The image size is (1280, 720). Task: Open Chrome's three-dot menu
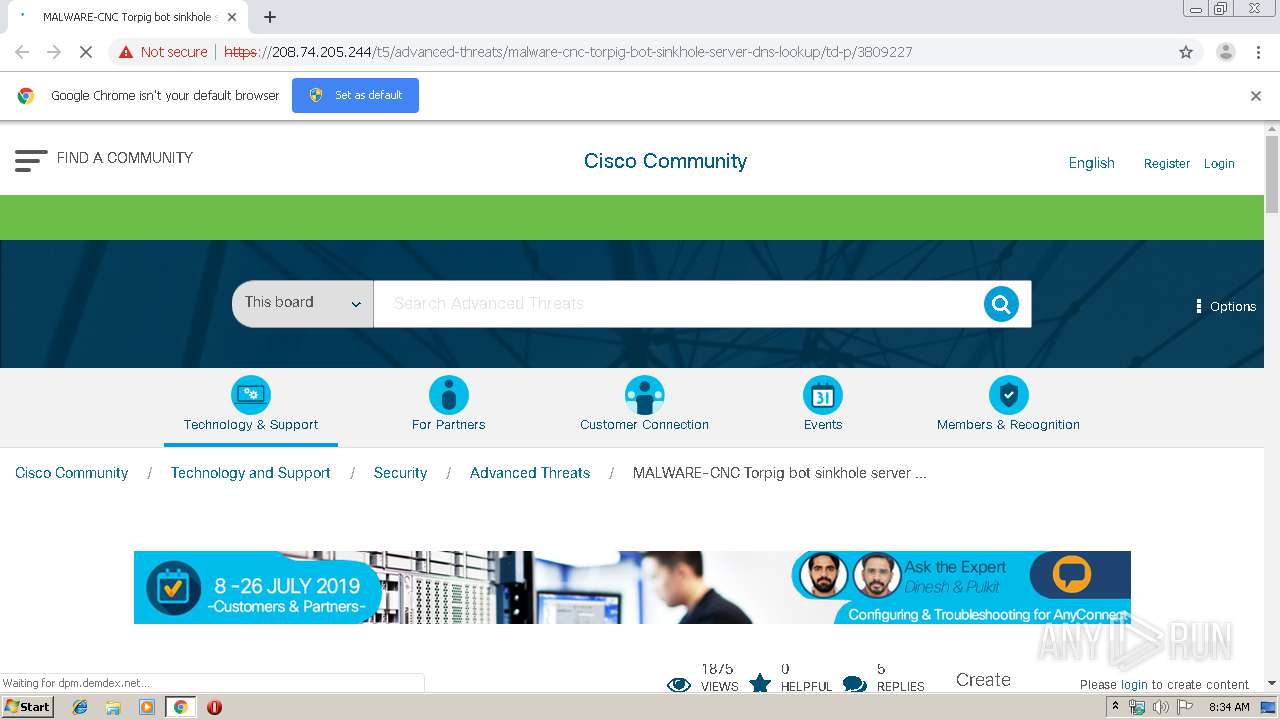(1259, 52)
